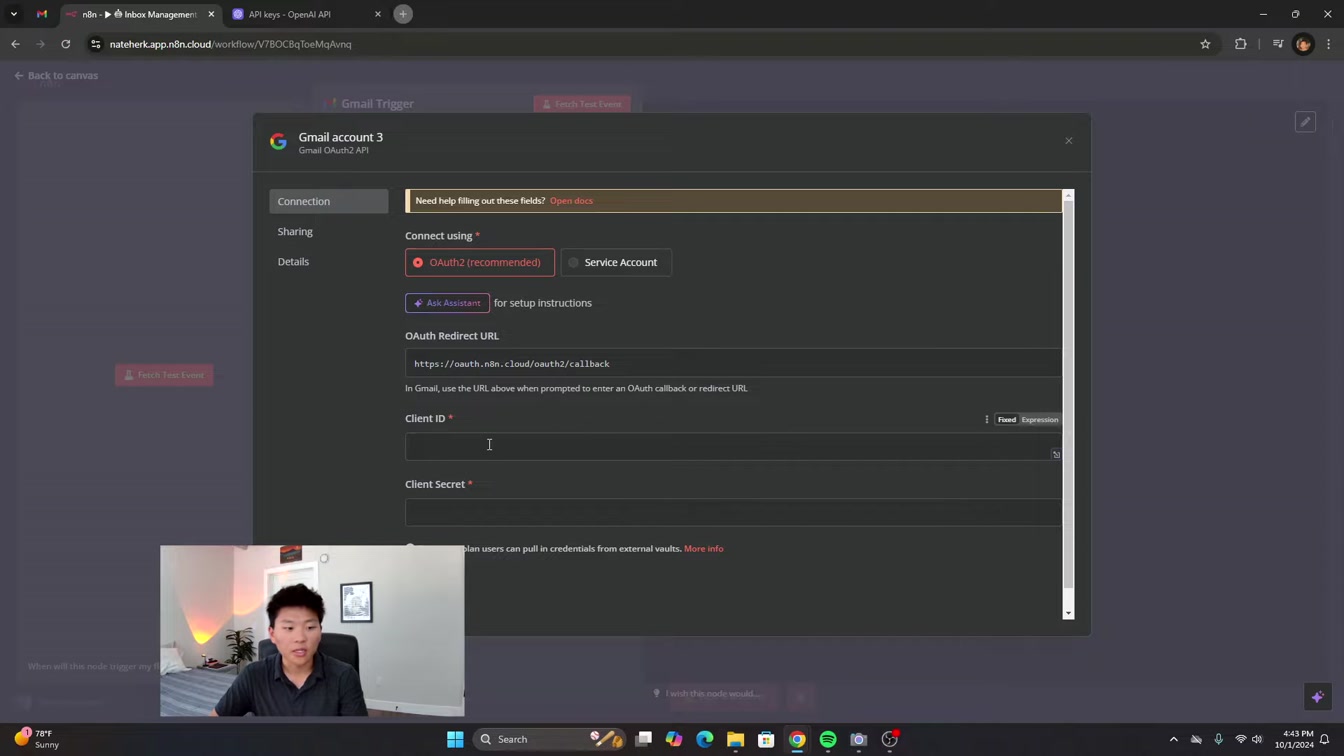The height and width of the screenshot is (756, 1344).
Task: Click the Client ID input field
Action: click(733, 447)
